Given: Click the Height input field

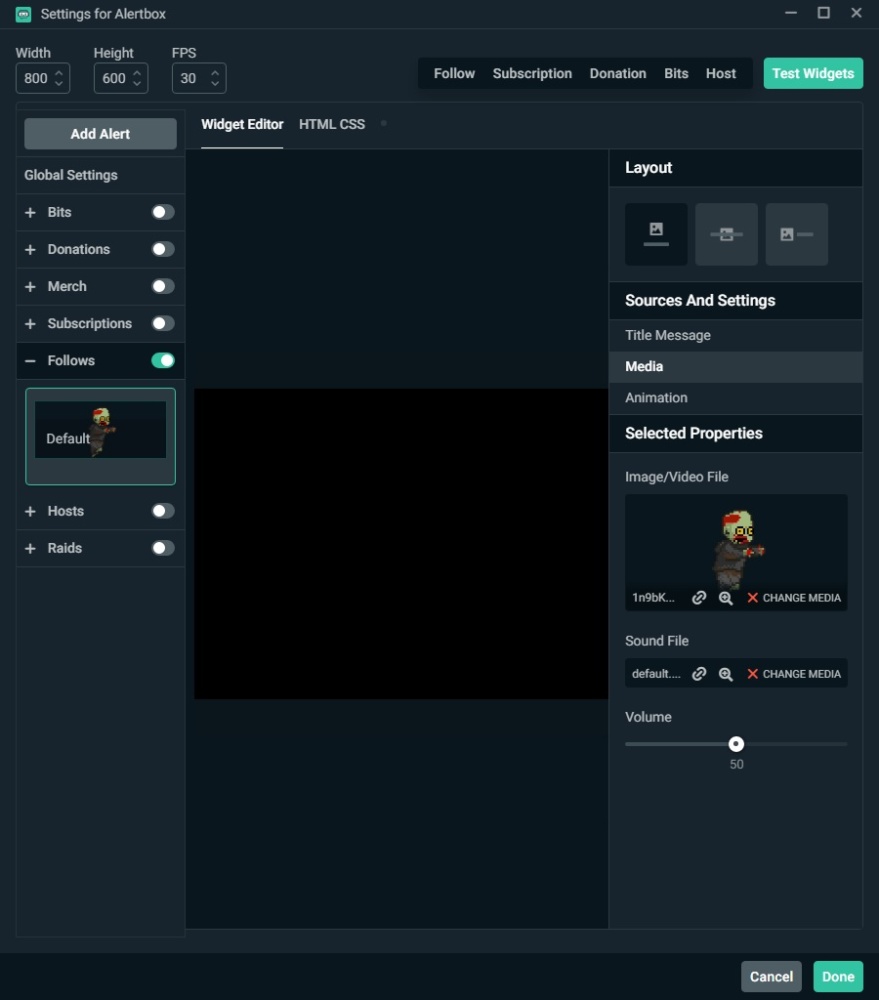Looking at the screenshot, I should [x=121, y=78].
